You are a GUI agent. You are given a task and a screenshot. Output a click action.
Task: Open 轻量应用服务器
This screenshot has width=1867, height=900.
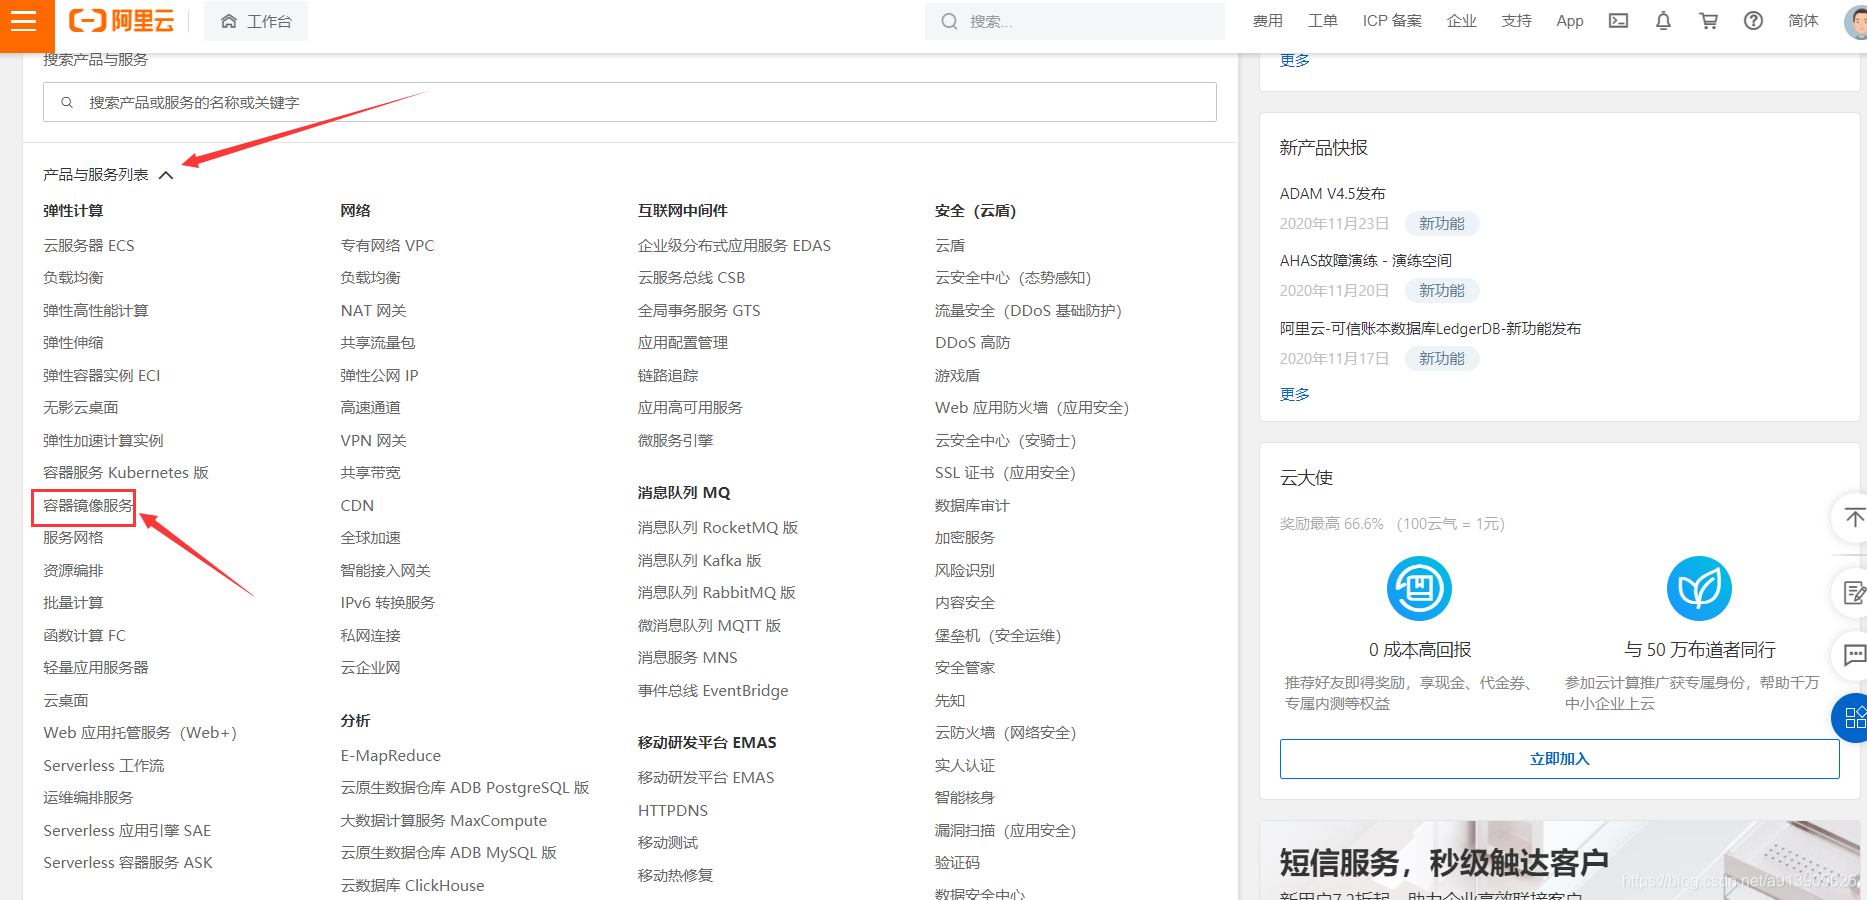(x=96, y=667)
